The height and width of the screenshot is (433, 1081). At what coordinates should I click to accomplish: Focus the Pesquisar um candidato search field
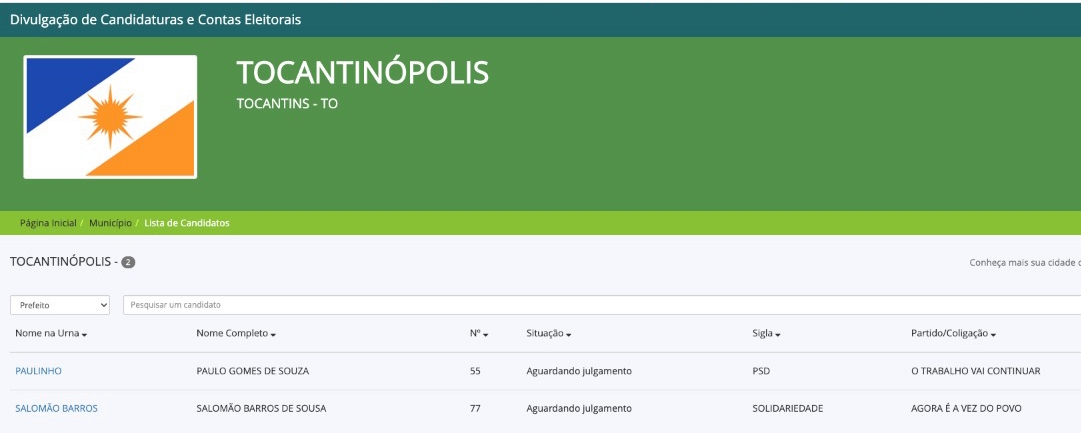[600, 305]
